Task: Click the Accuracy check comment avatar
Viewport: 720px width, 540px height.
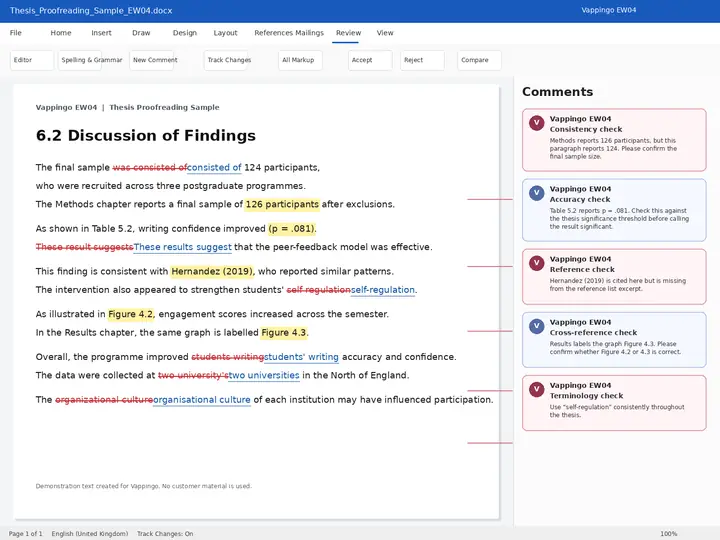Action: click(x=536, y=193)
